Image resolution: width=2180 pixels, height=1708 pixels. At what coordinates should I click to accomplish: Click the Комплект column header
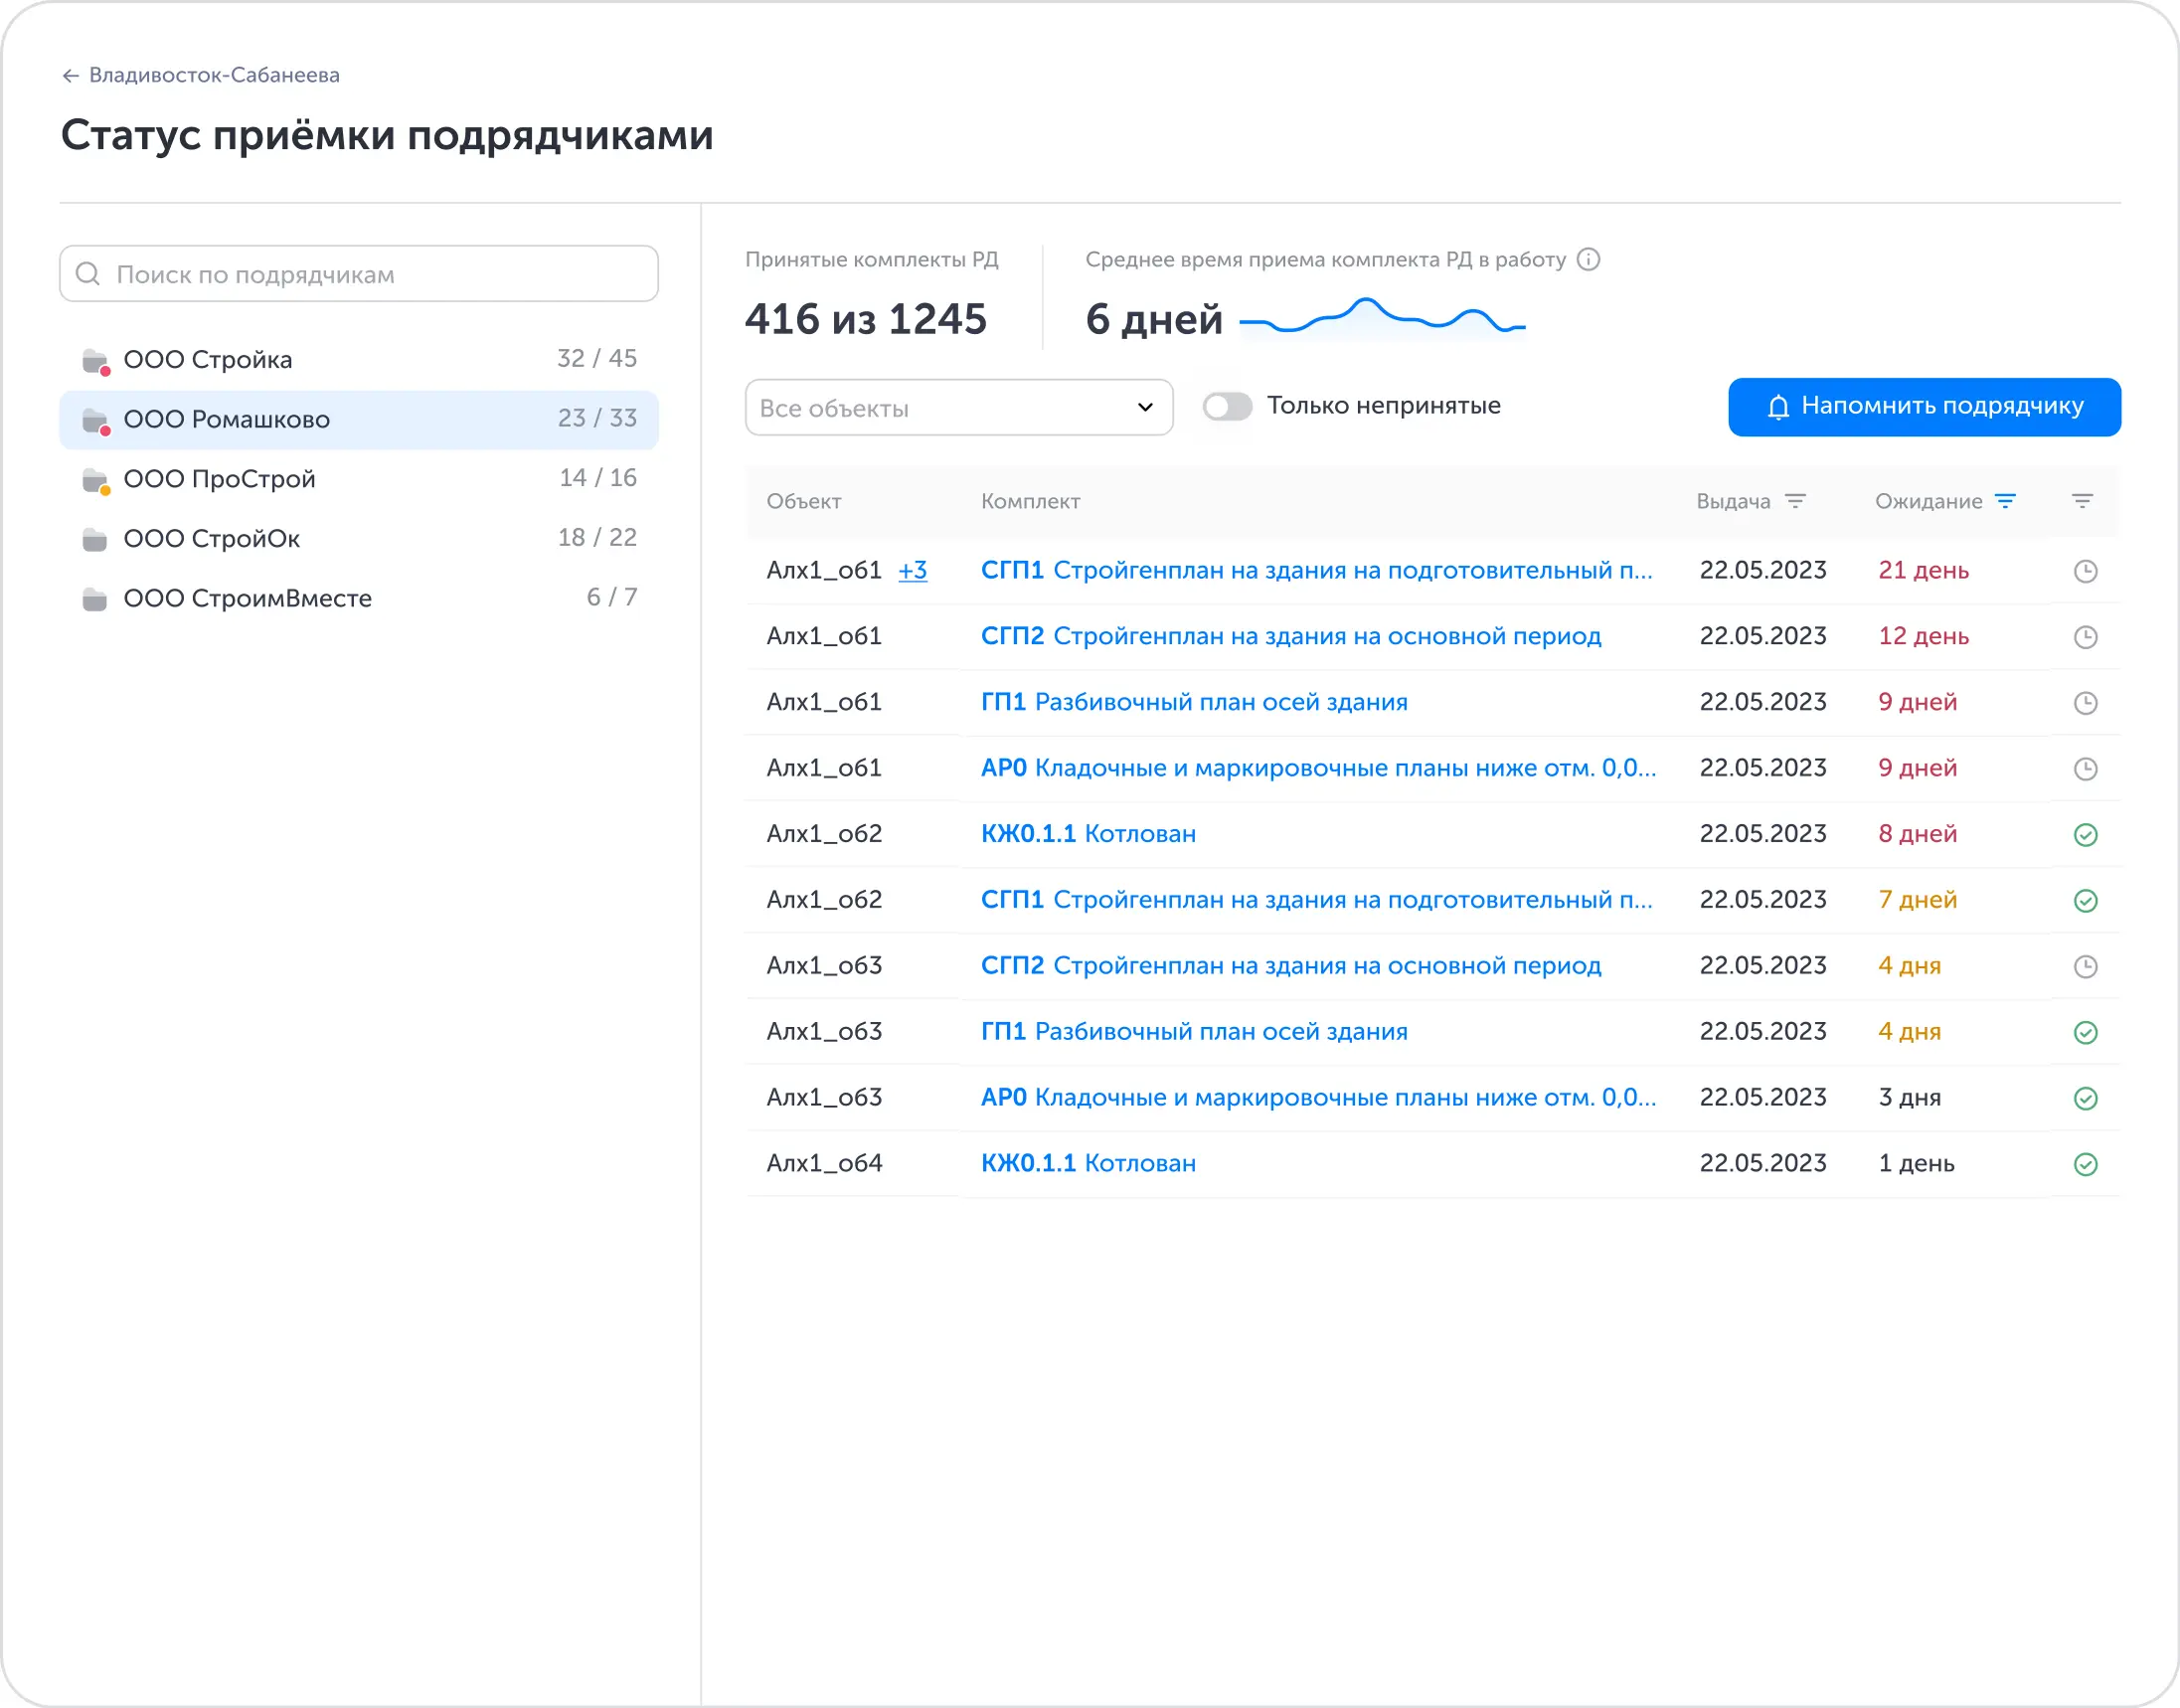point(1030,501)
